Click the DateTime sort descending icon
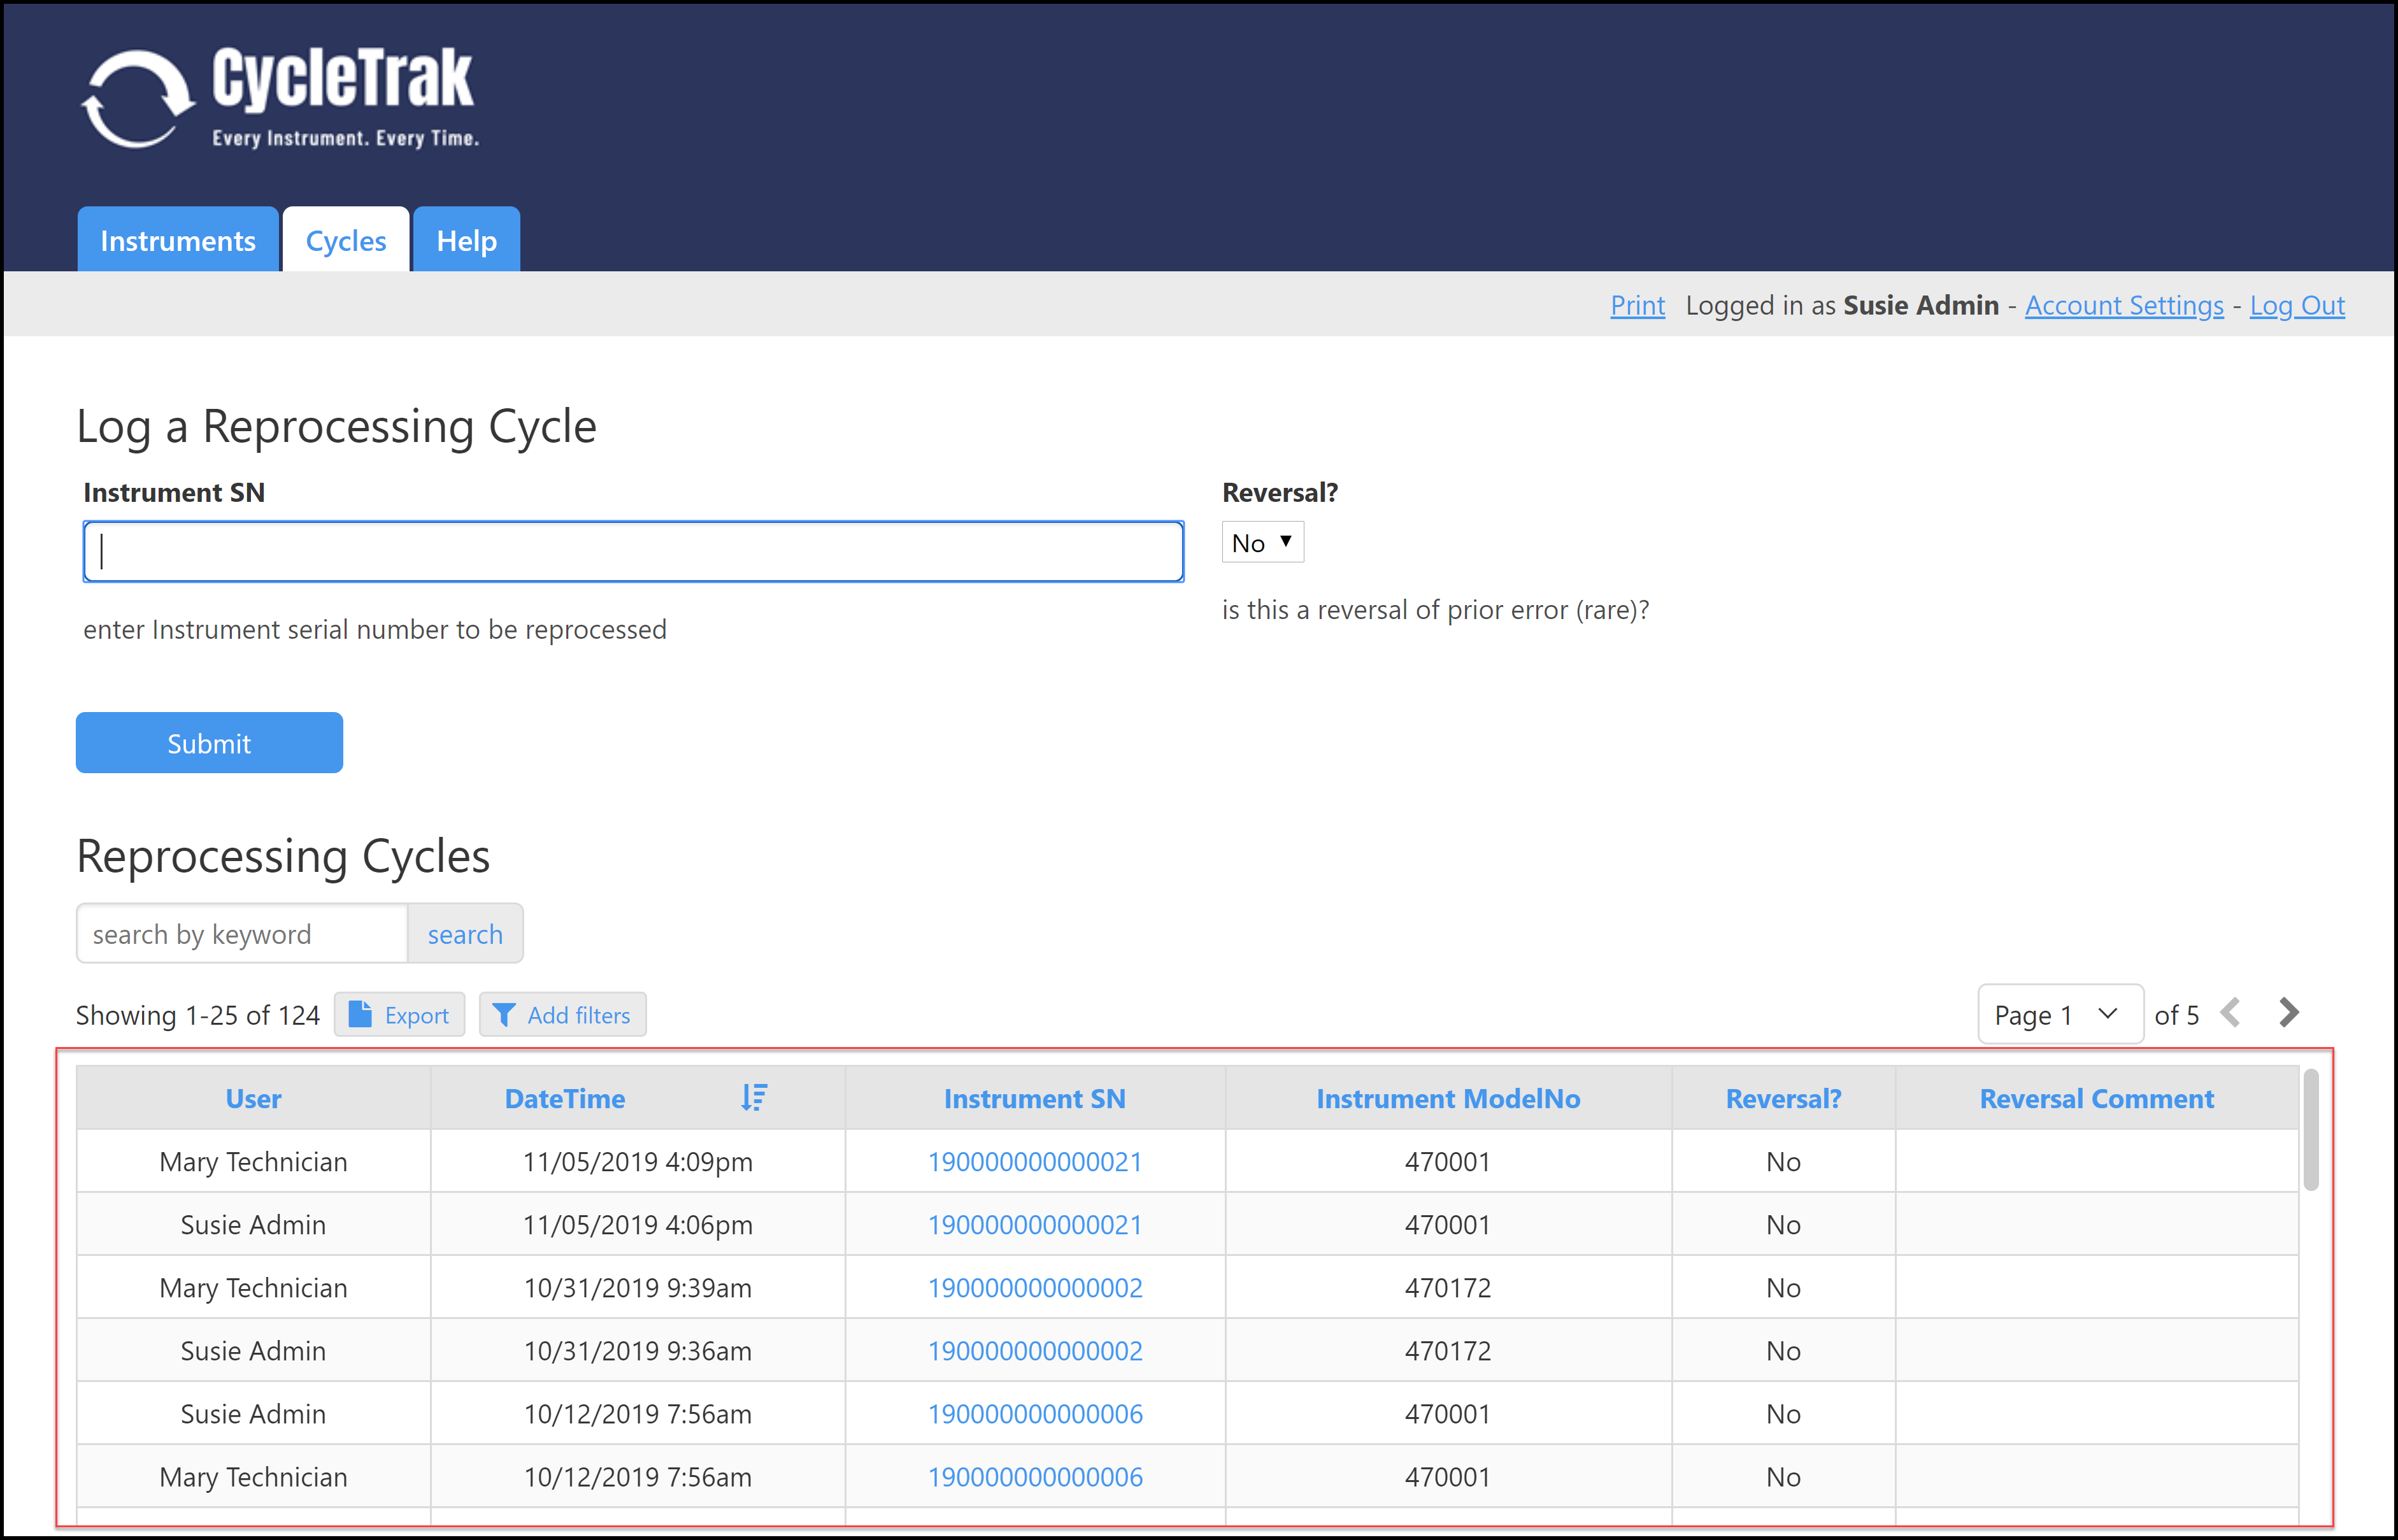The height and width of the screenshot is (1540, 2398). click(754, 1098)
